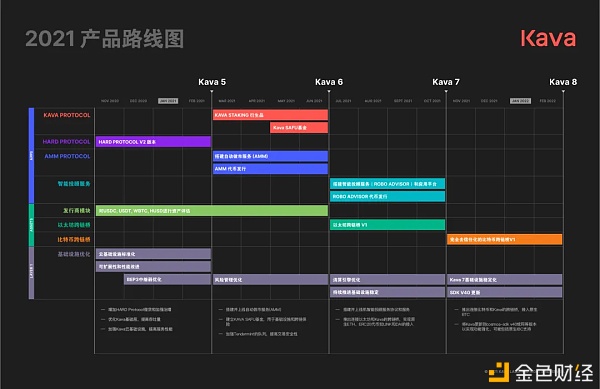Open the purple HARD PROTOCOL V2 bar
Screen dimensions: 600x389
[153, 142]
